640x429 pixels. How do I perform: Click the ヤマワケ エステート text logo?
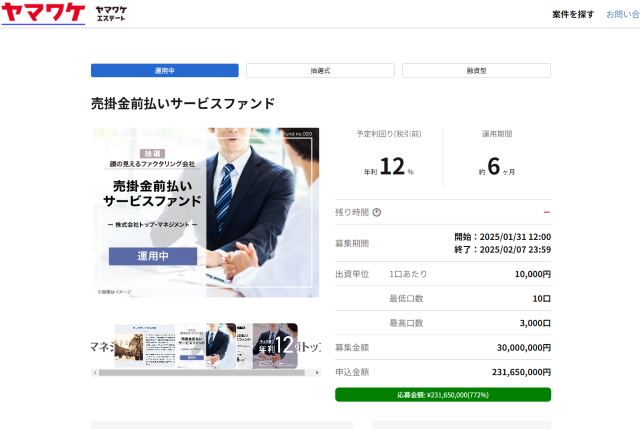tap(112, 14)
